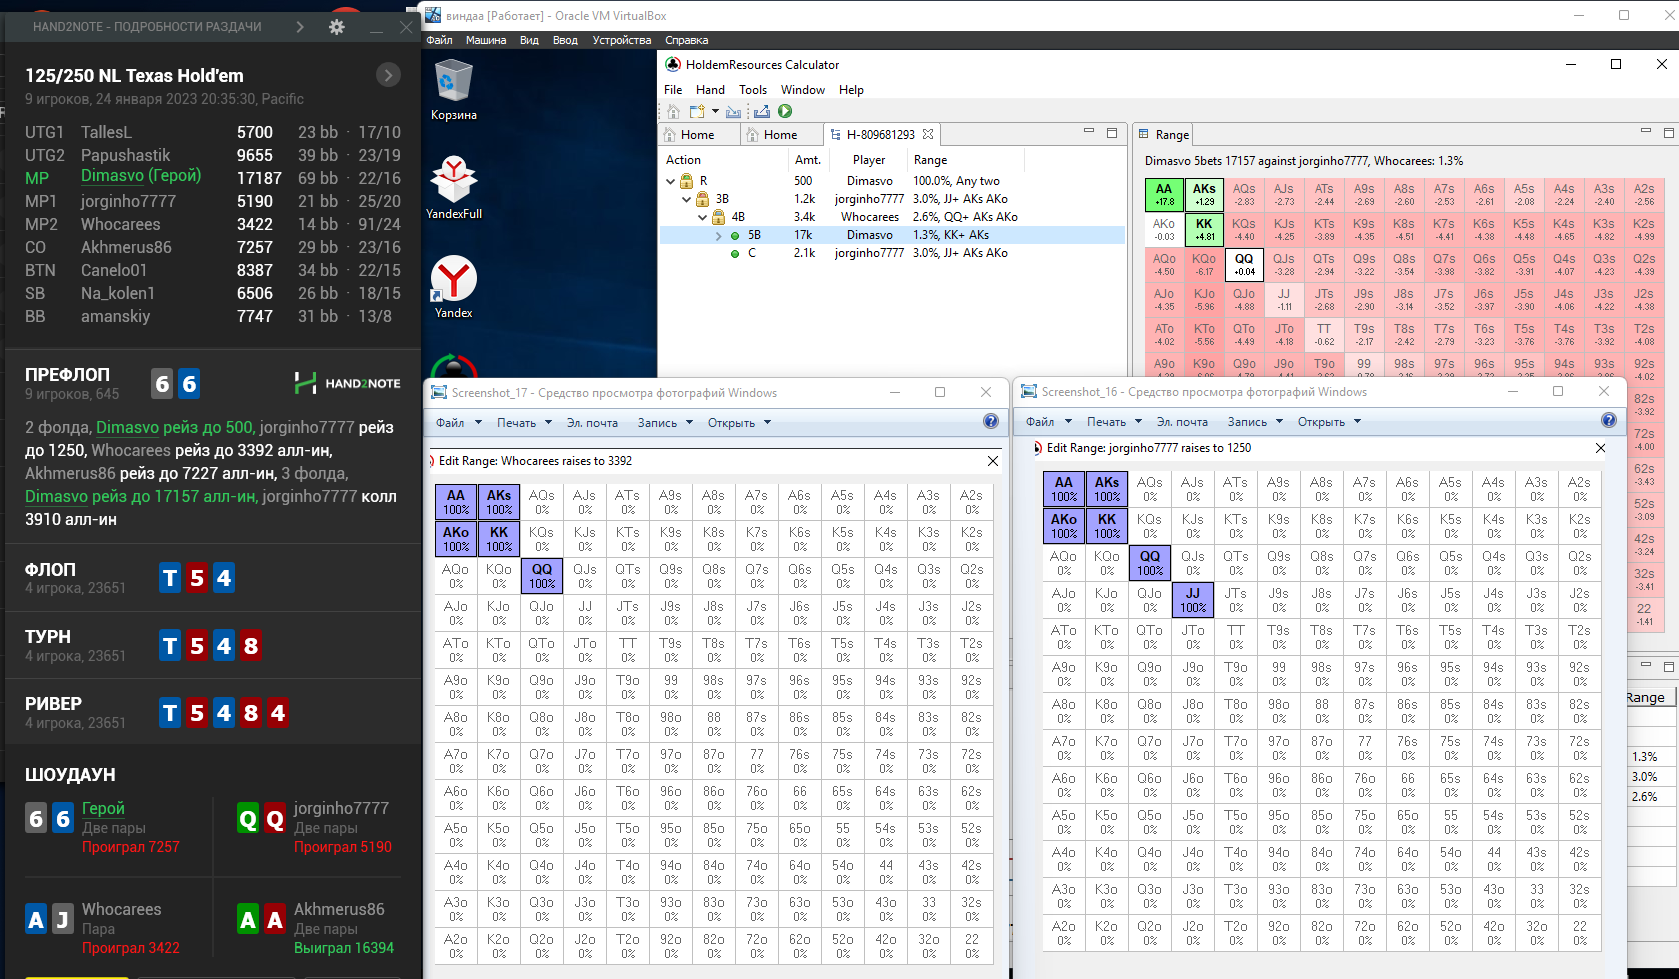Click lock icon on the 3B row
1679x979 pixels.
[x=702, y=199]
